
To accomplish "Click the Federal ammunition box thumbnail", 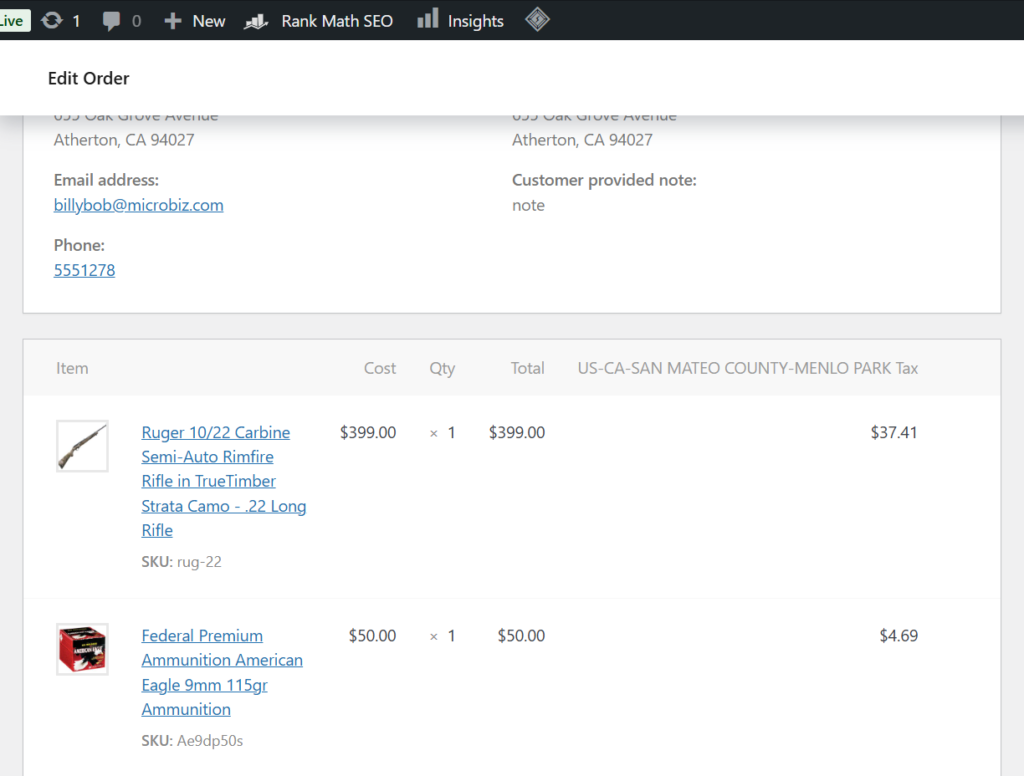I will pos(82,649).
